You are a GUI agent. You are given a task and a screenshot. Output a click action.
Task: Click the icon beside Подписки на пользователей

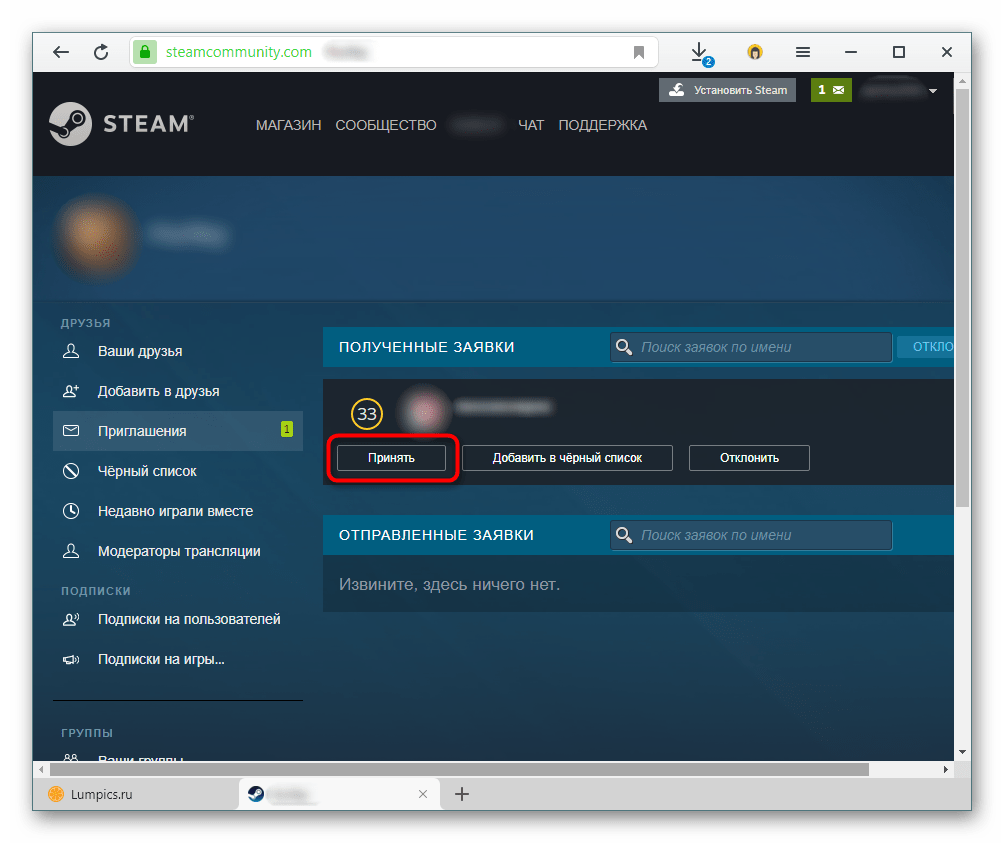[71, 619]
